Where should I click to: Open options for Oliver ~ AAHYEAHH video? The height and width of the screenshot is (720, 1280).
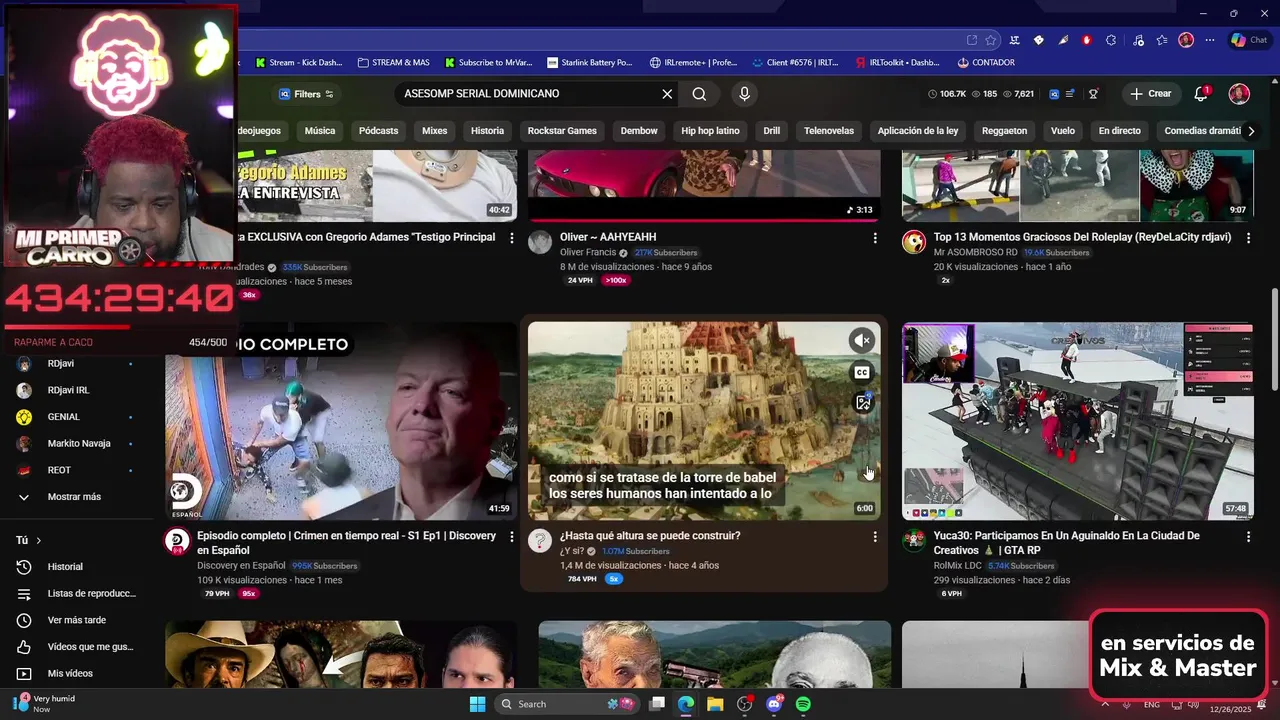[x=875, y=238]
